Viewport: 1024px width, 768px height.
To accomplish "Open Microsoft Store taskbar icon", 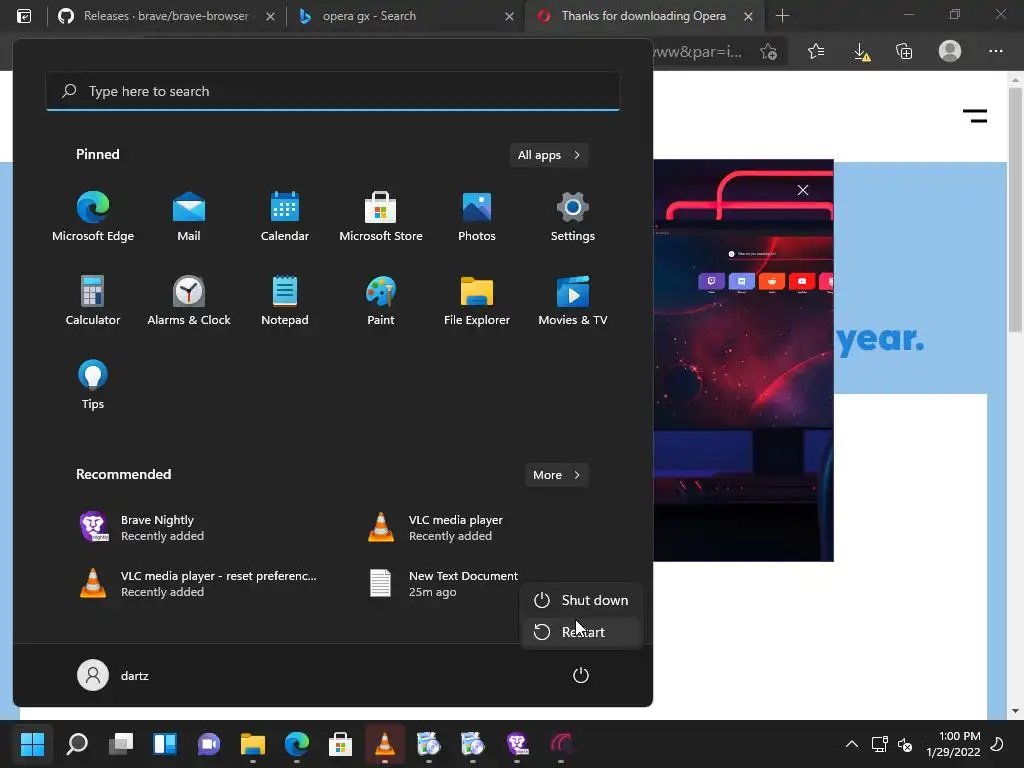I will 340,743.
